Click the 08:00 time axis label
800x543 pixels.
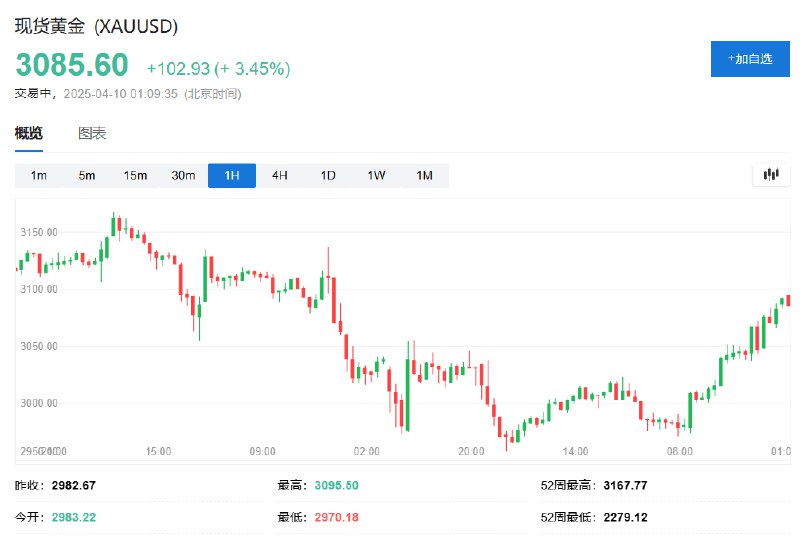pos(680,451)
